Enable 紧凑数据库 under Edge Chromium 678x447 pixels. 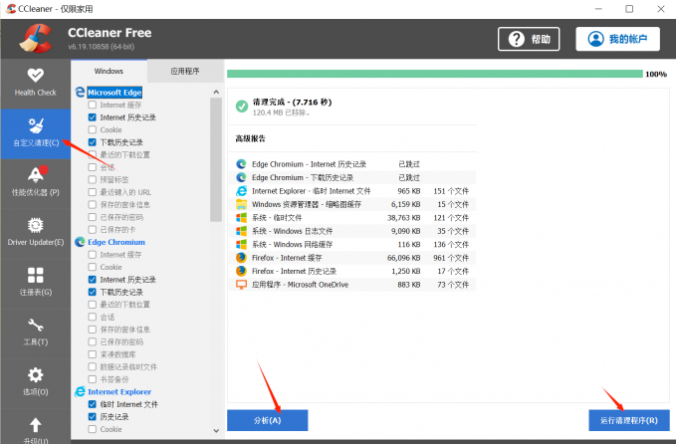[92, 354]
